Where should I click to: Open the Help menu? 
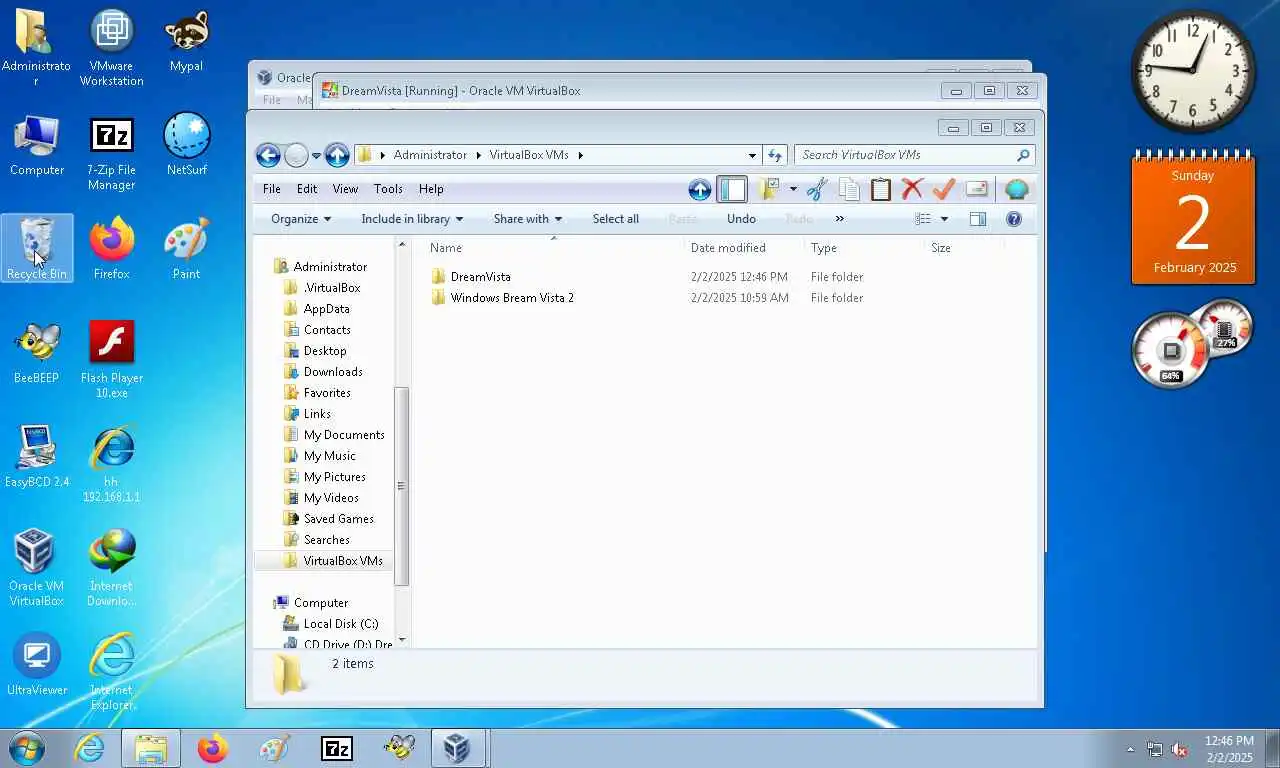coord(431,189)
